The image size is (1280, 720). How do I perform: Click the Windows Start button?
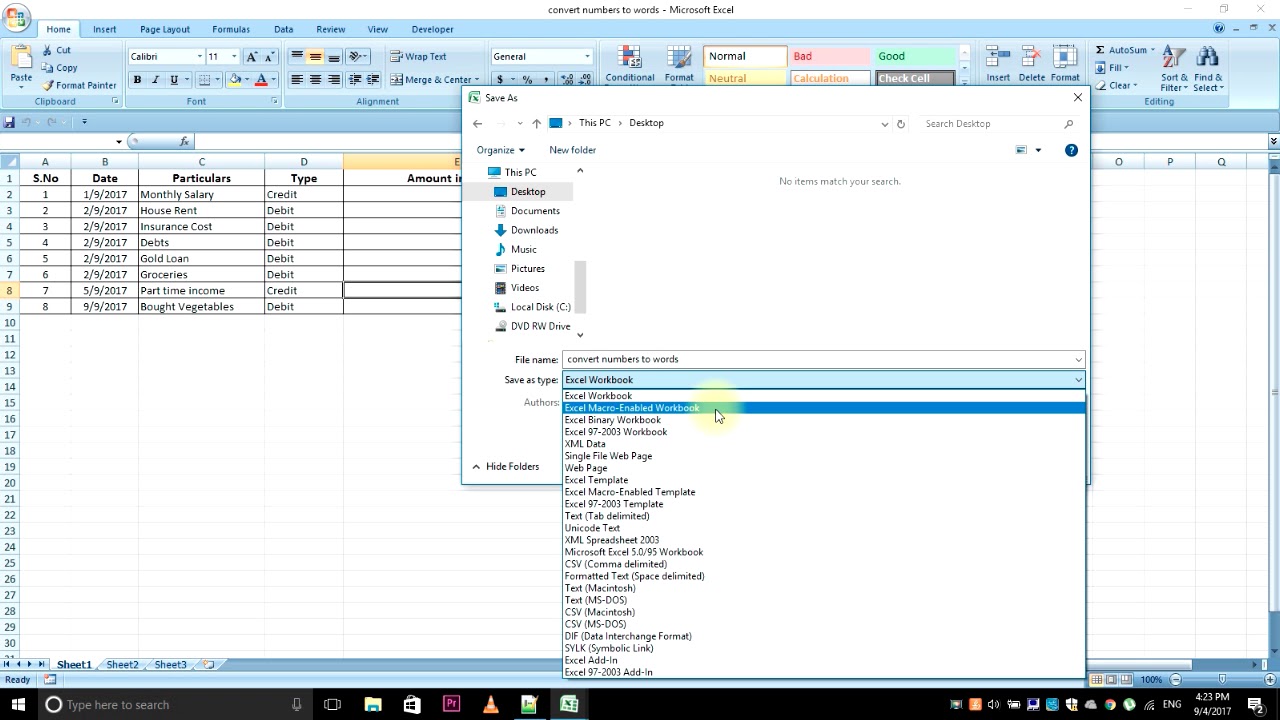coord(18,705)
